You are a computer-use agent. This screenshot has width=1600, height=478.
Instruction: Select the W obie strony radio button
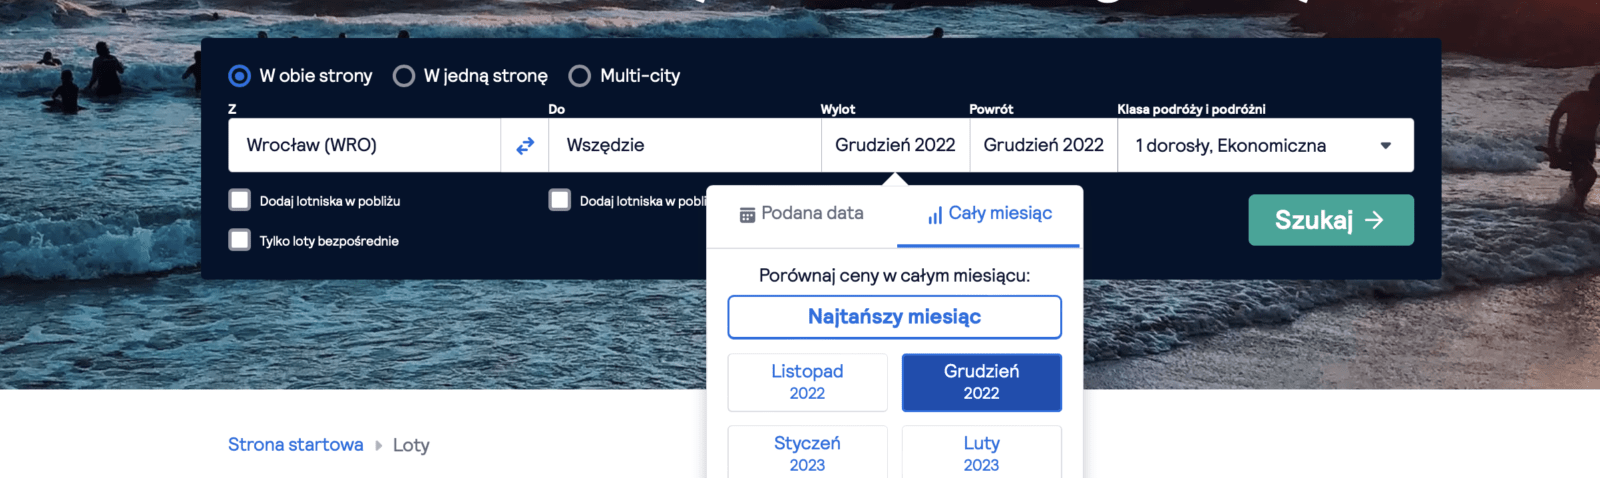tap(240, 76)
